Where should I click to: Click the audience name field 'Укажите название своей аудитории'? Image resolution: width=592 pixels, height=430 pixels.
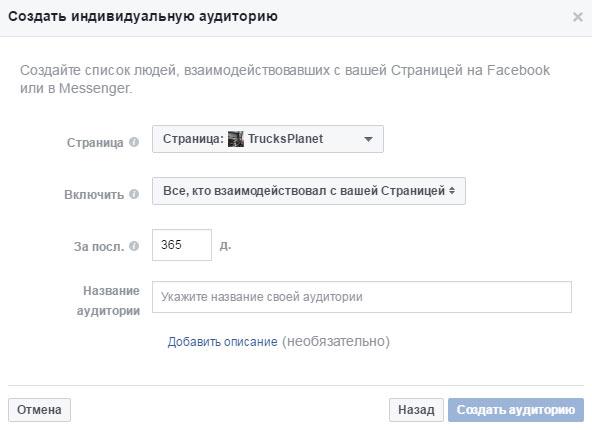pyautogui.click(x=362, y=297)
